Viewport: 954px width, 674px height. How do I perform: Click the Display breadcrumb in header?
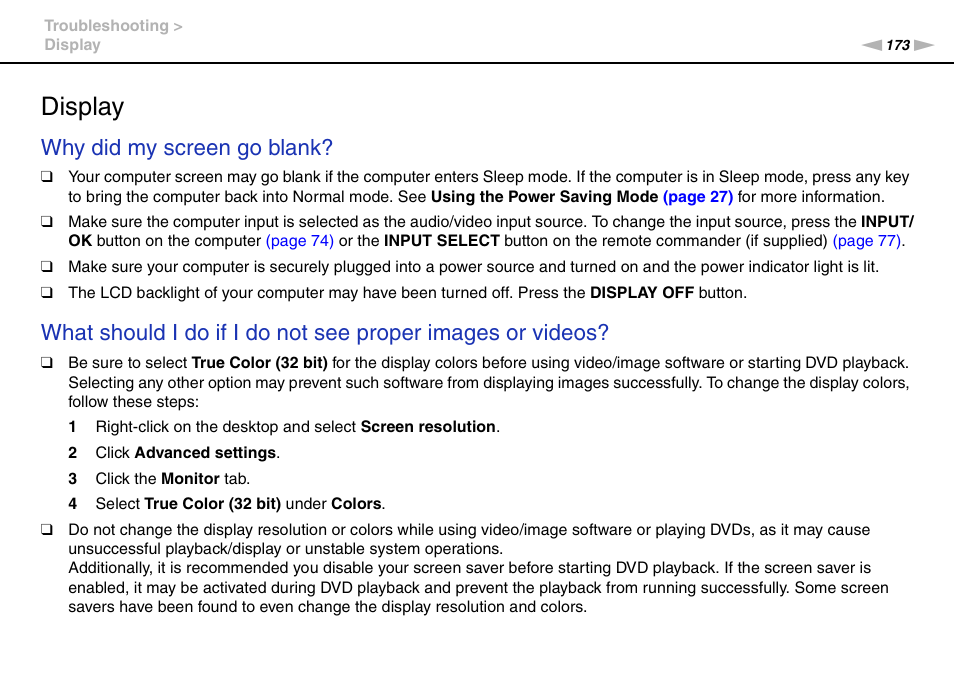[x=72, y=45]
